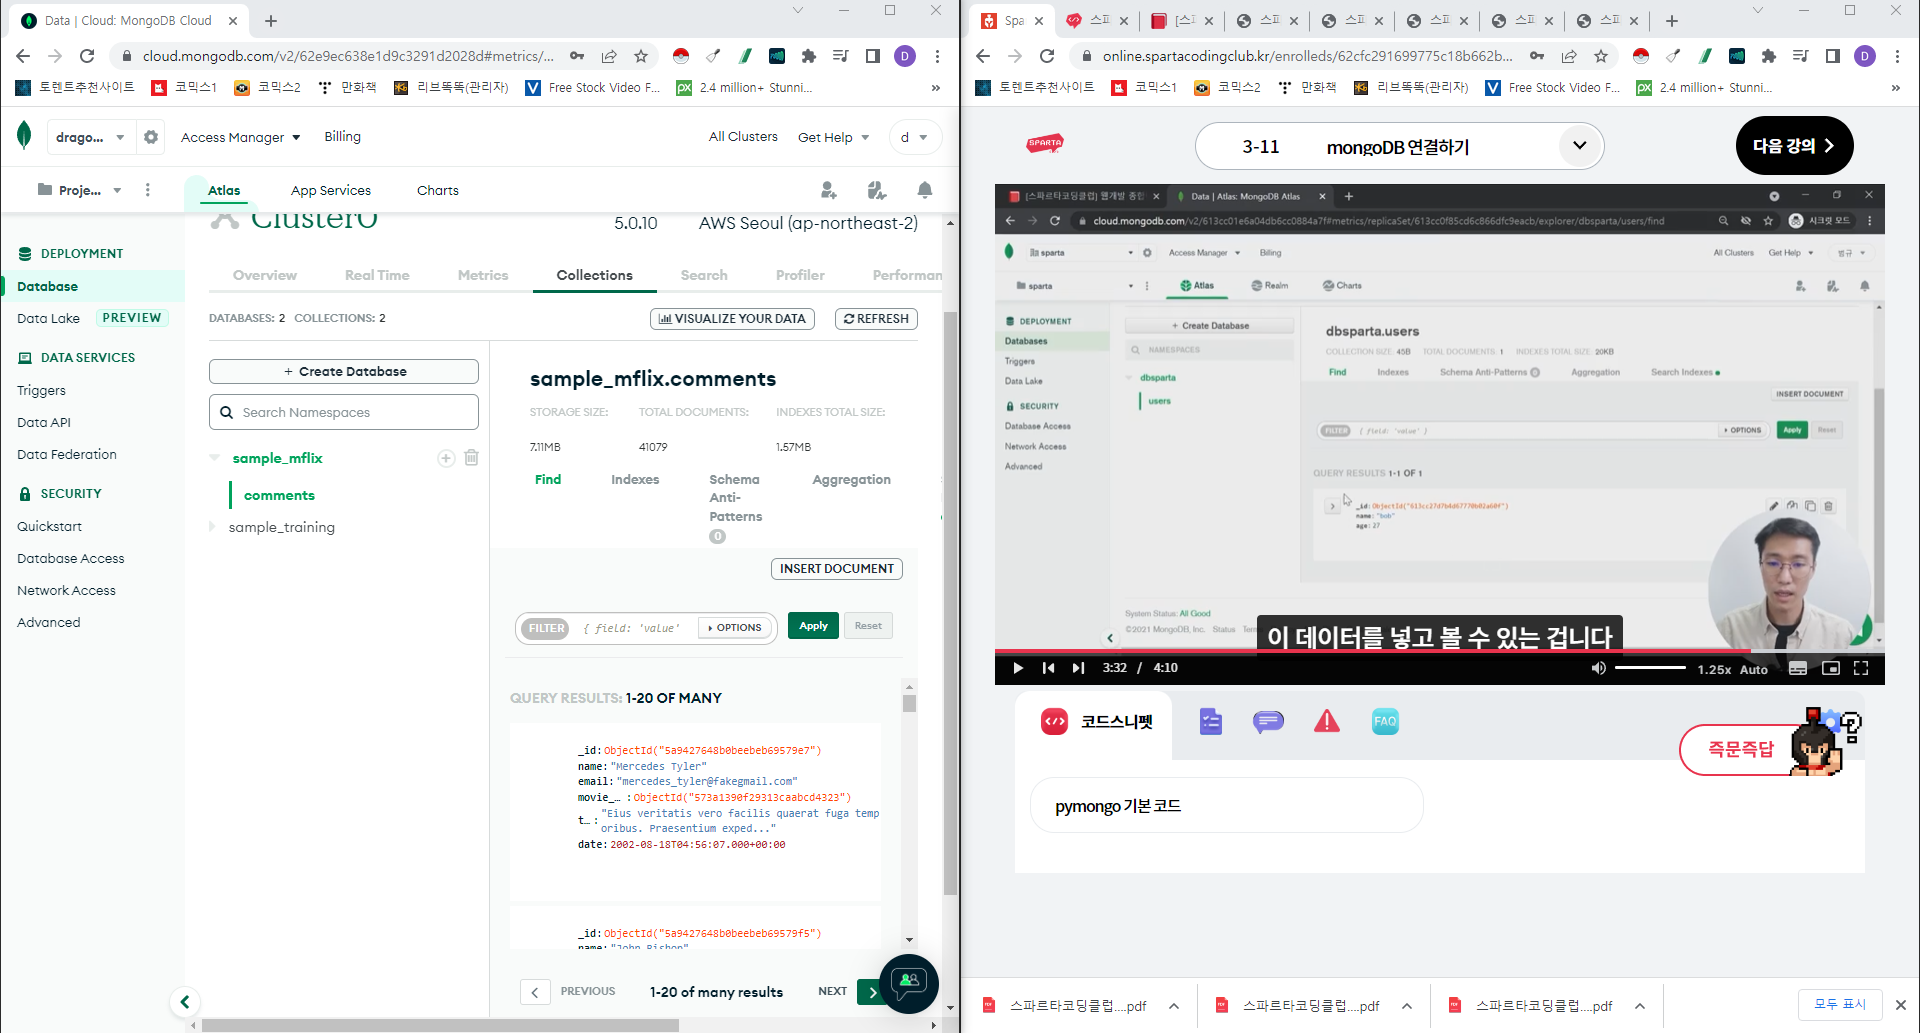1920x1033 pixels.
Task: Select the comments collection in tree
Action: tap(279, 495)
